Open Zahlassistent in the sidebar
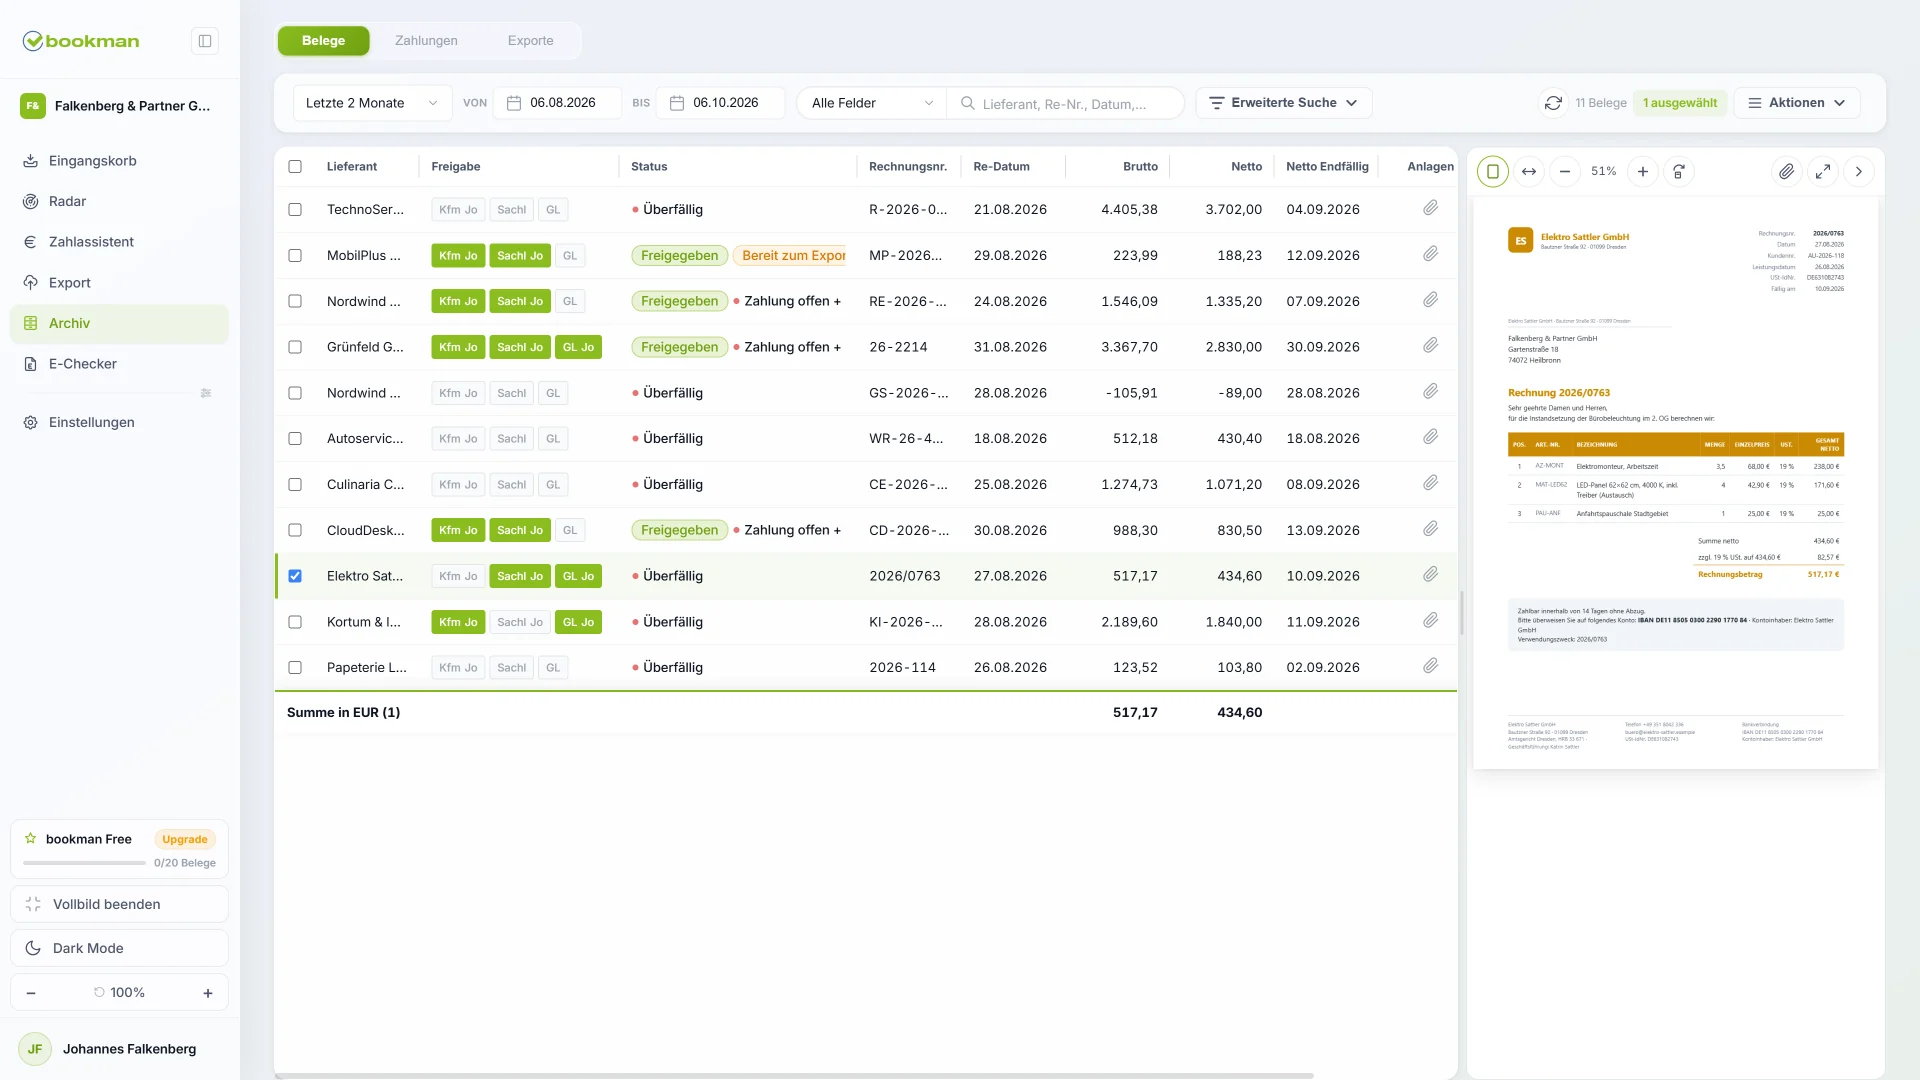The image size is (1920, 1080). tap(120, 242)
